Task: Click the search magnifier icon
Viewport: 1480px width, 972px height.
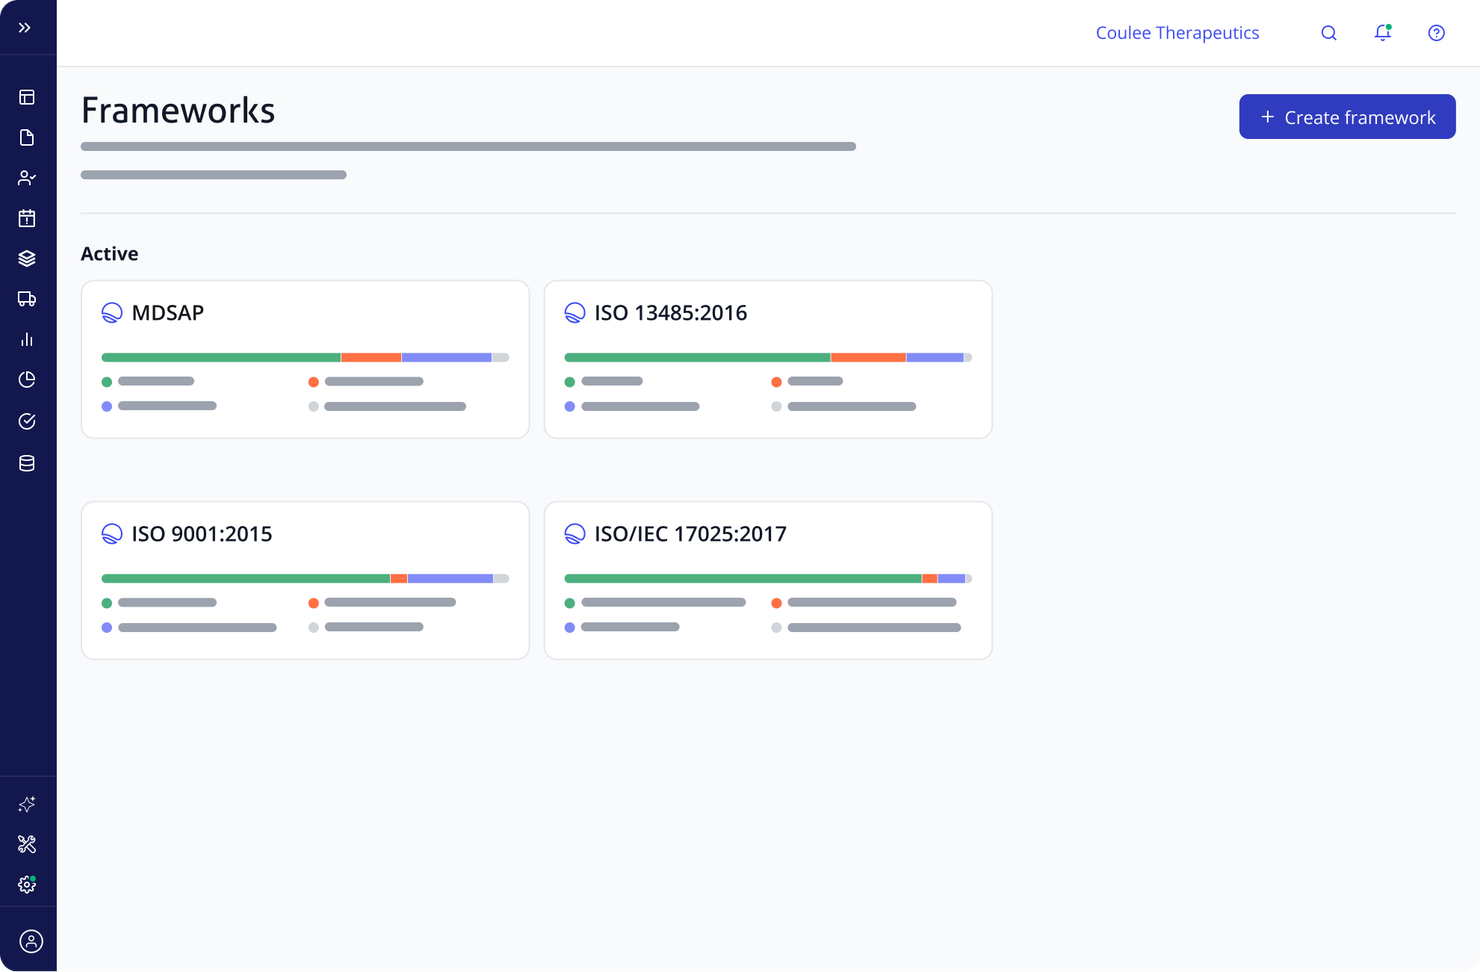Action: click(1329, 33)
